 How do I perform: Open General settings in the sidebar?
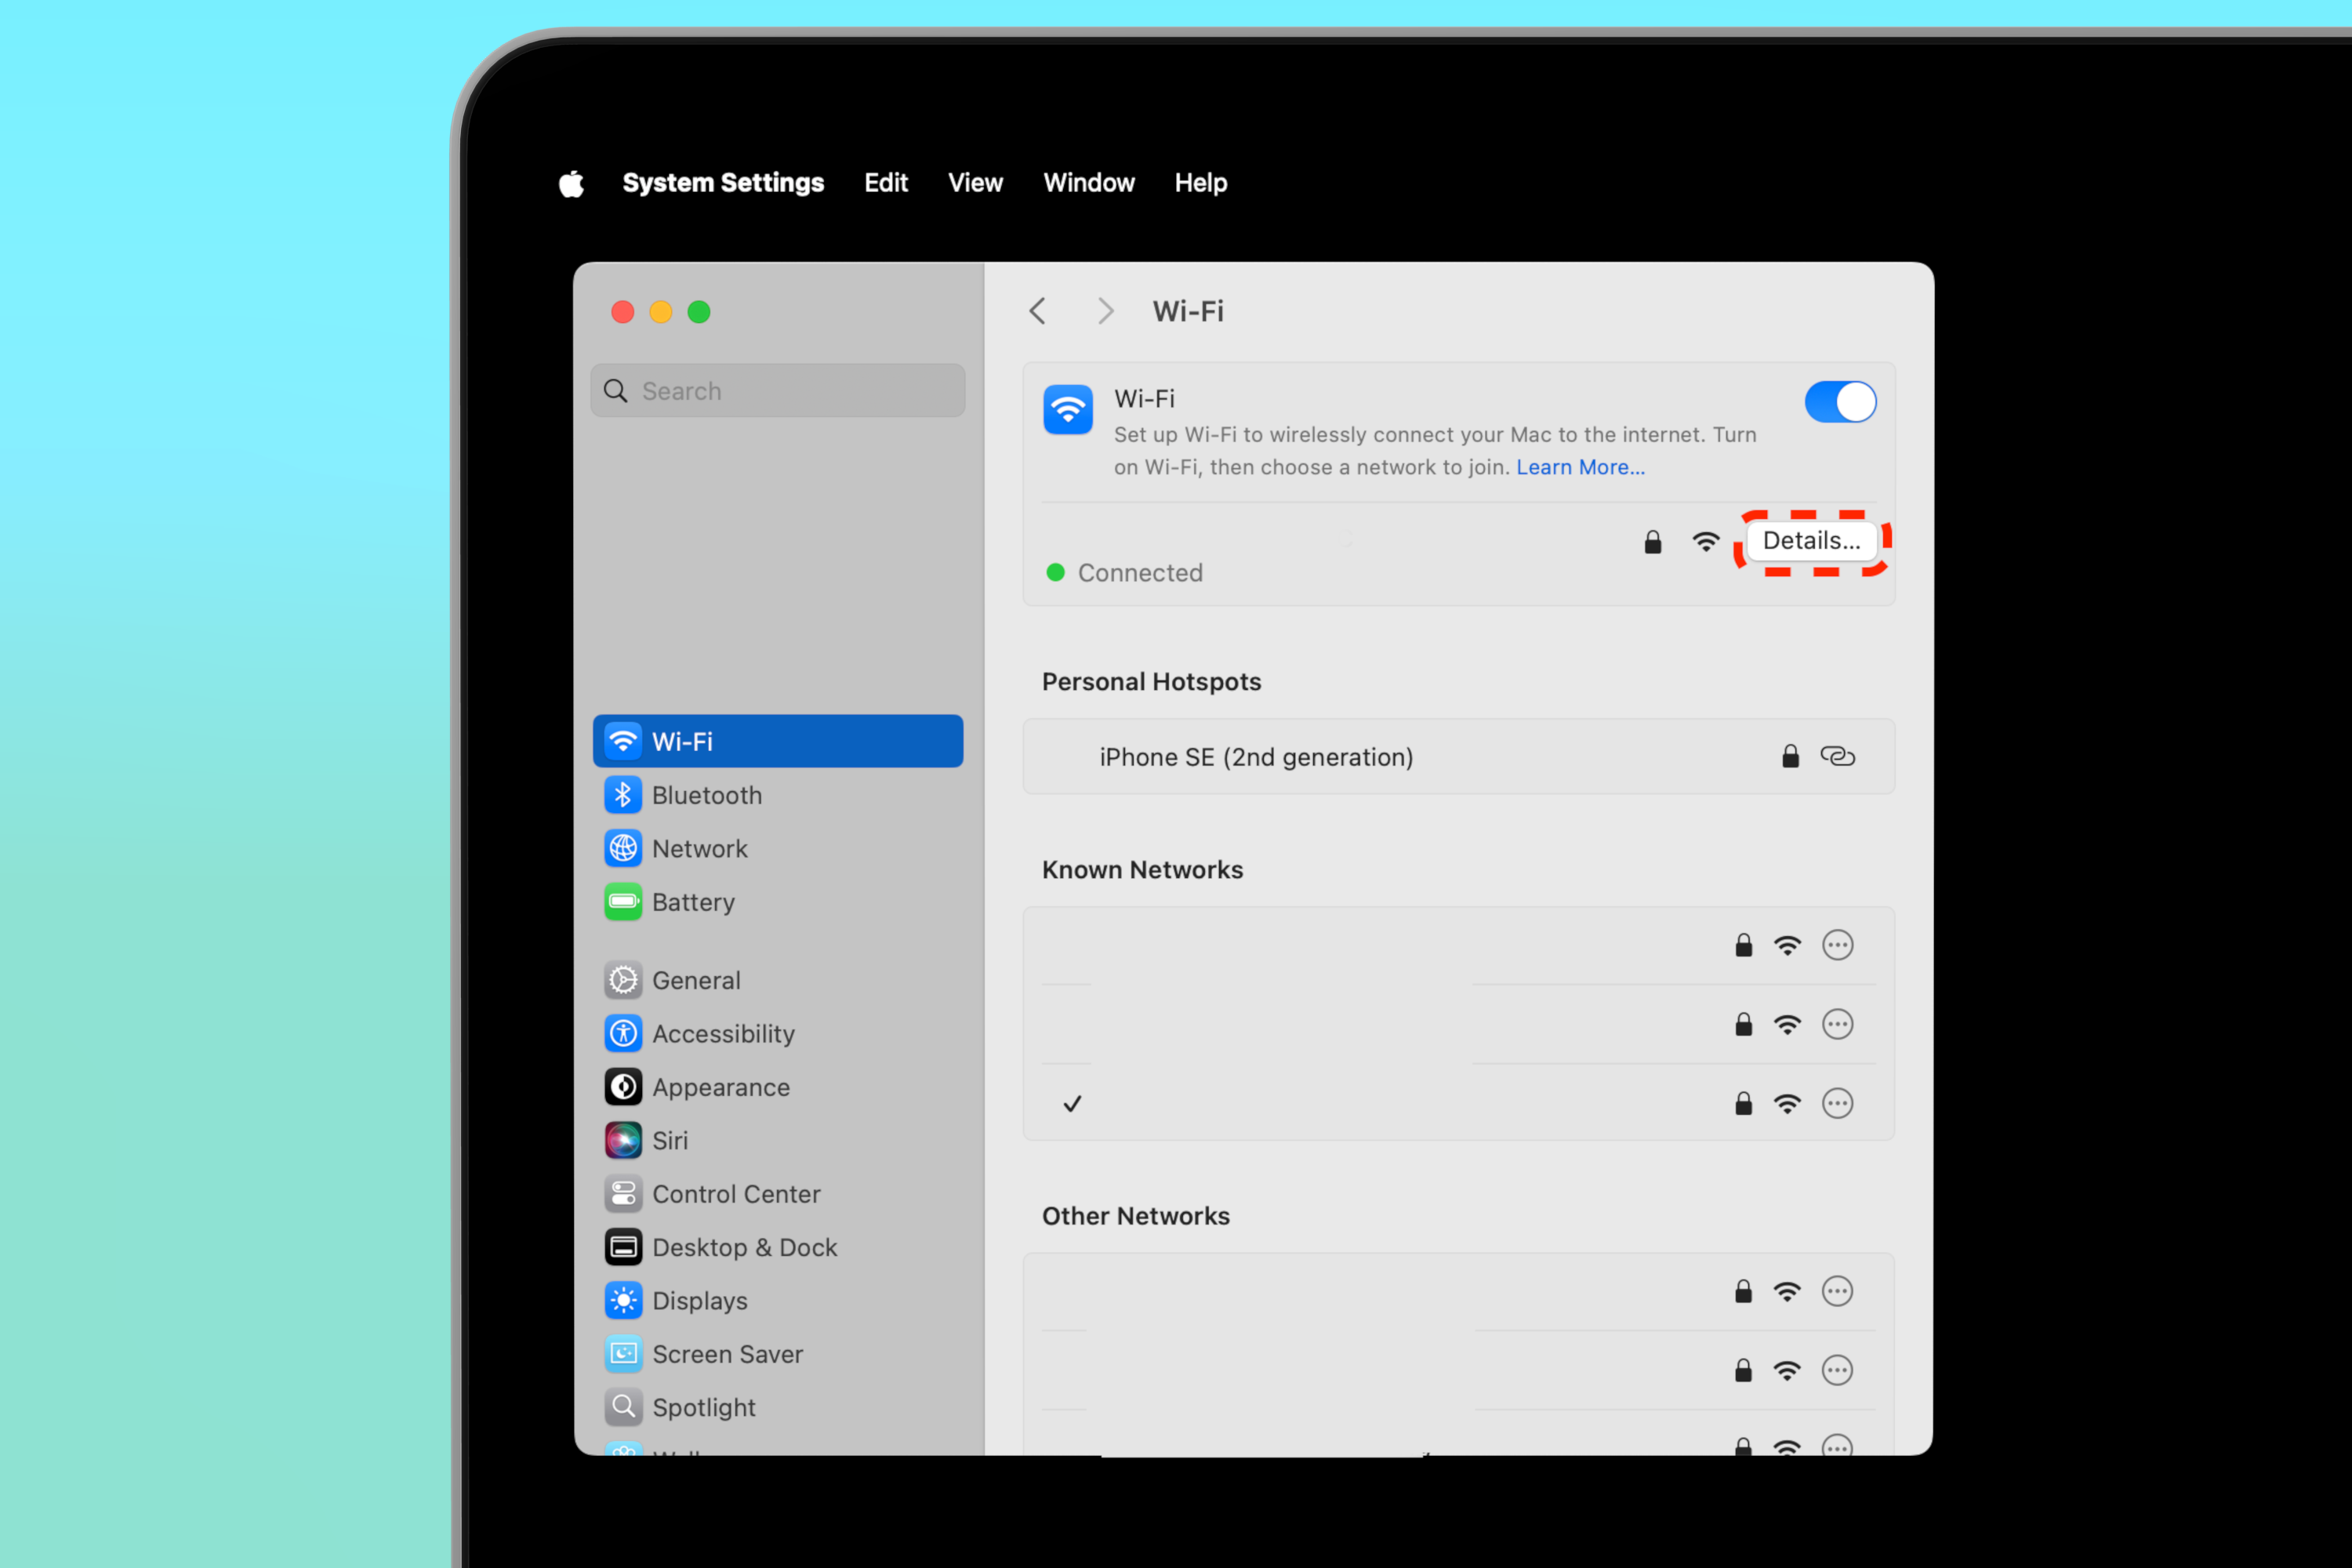coord(778,980)
